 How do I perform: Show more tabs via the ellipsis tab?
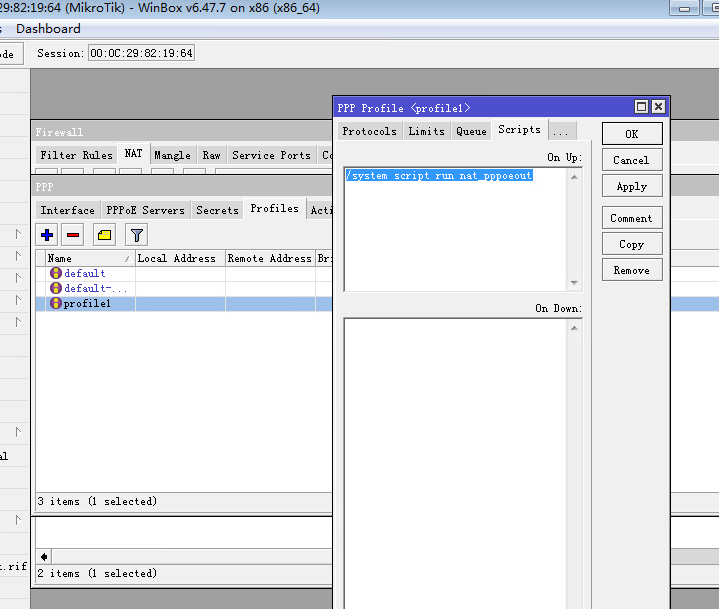coord(562,132)
